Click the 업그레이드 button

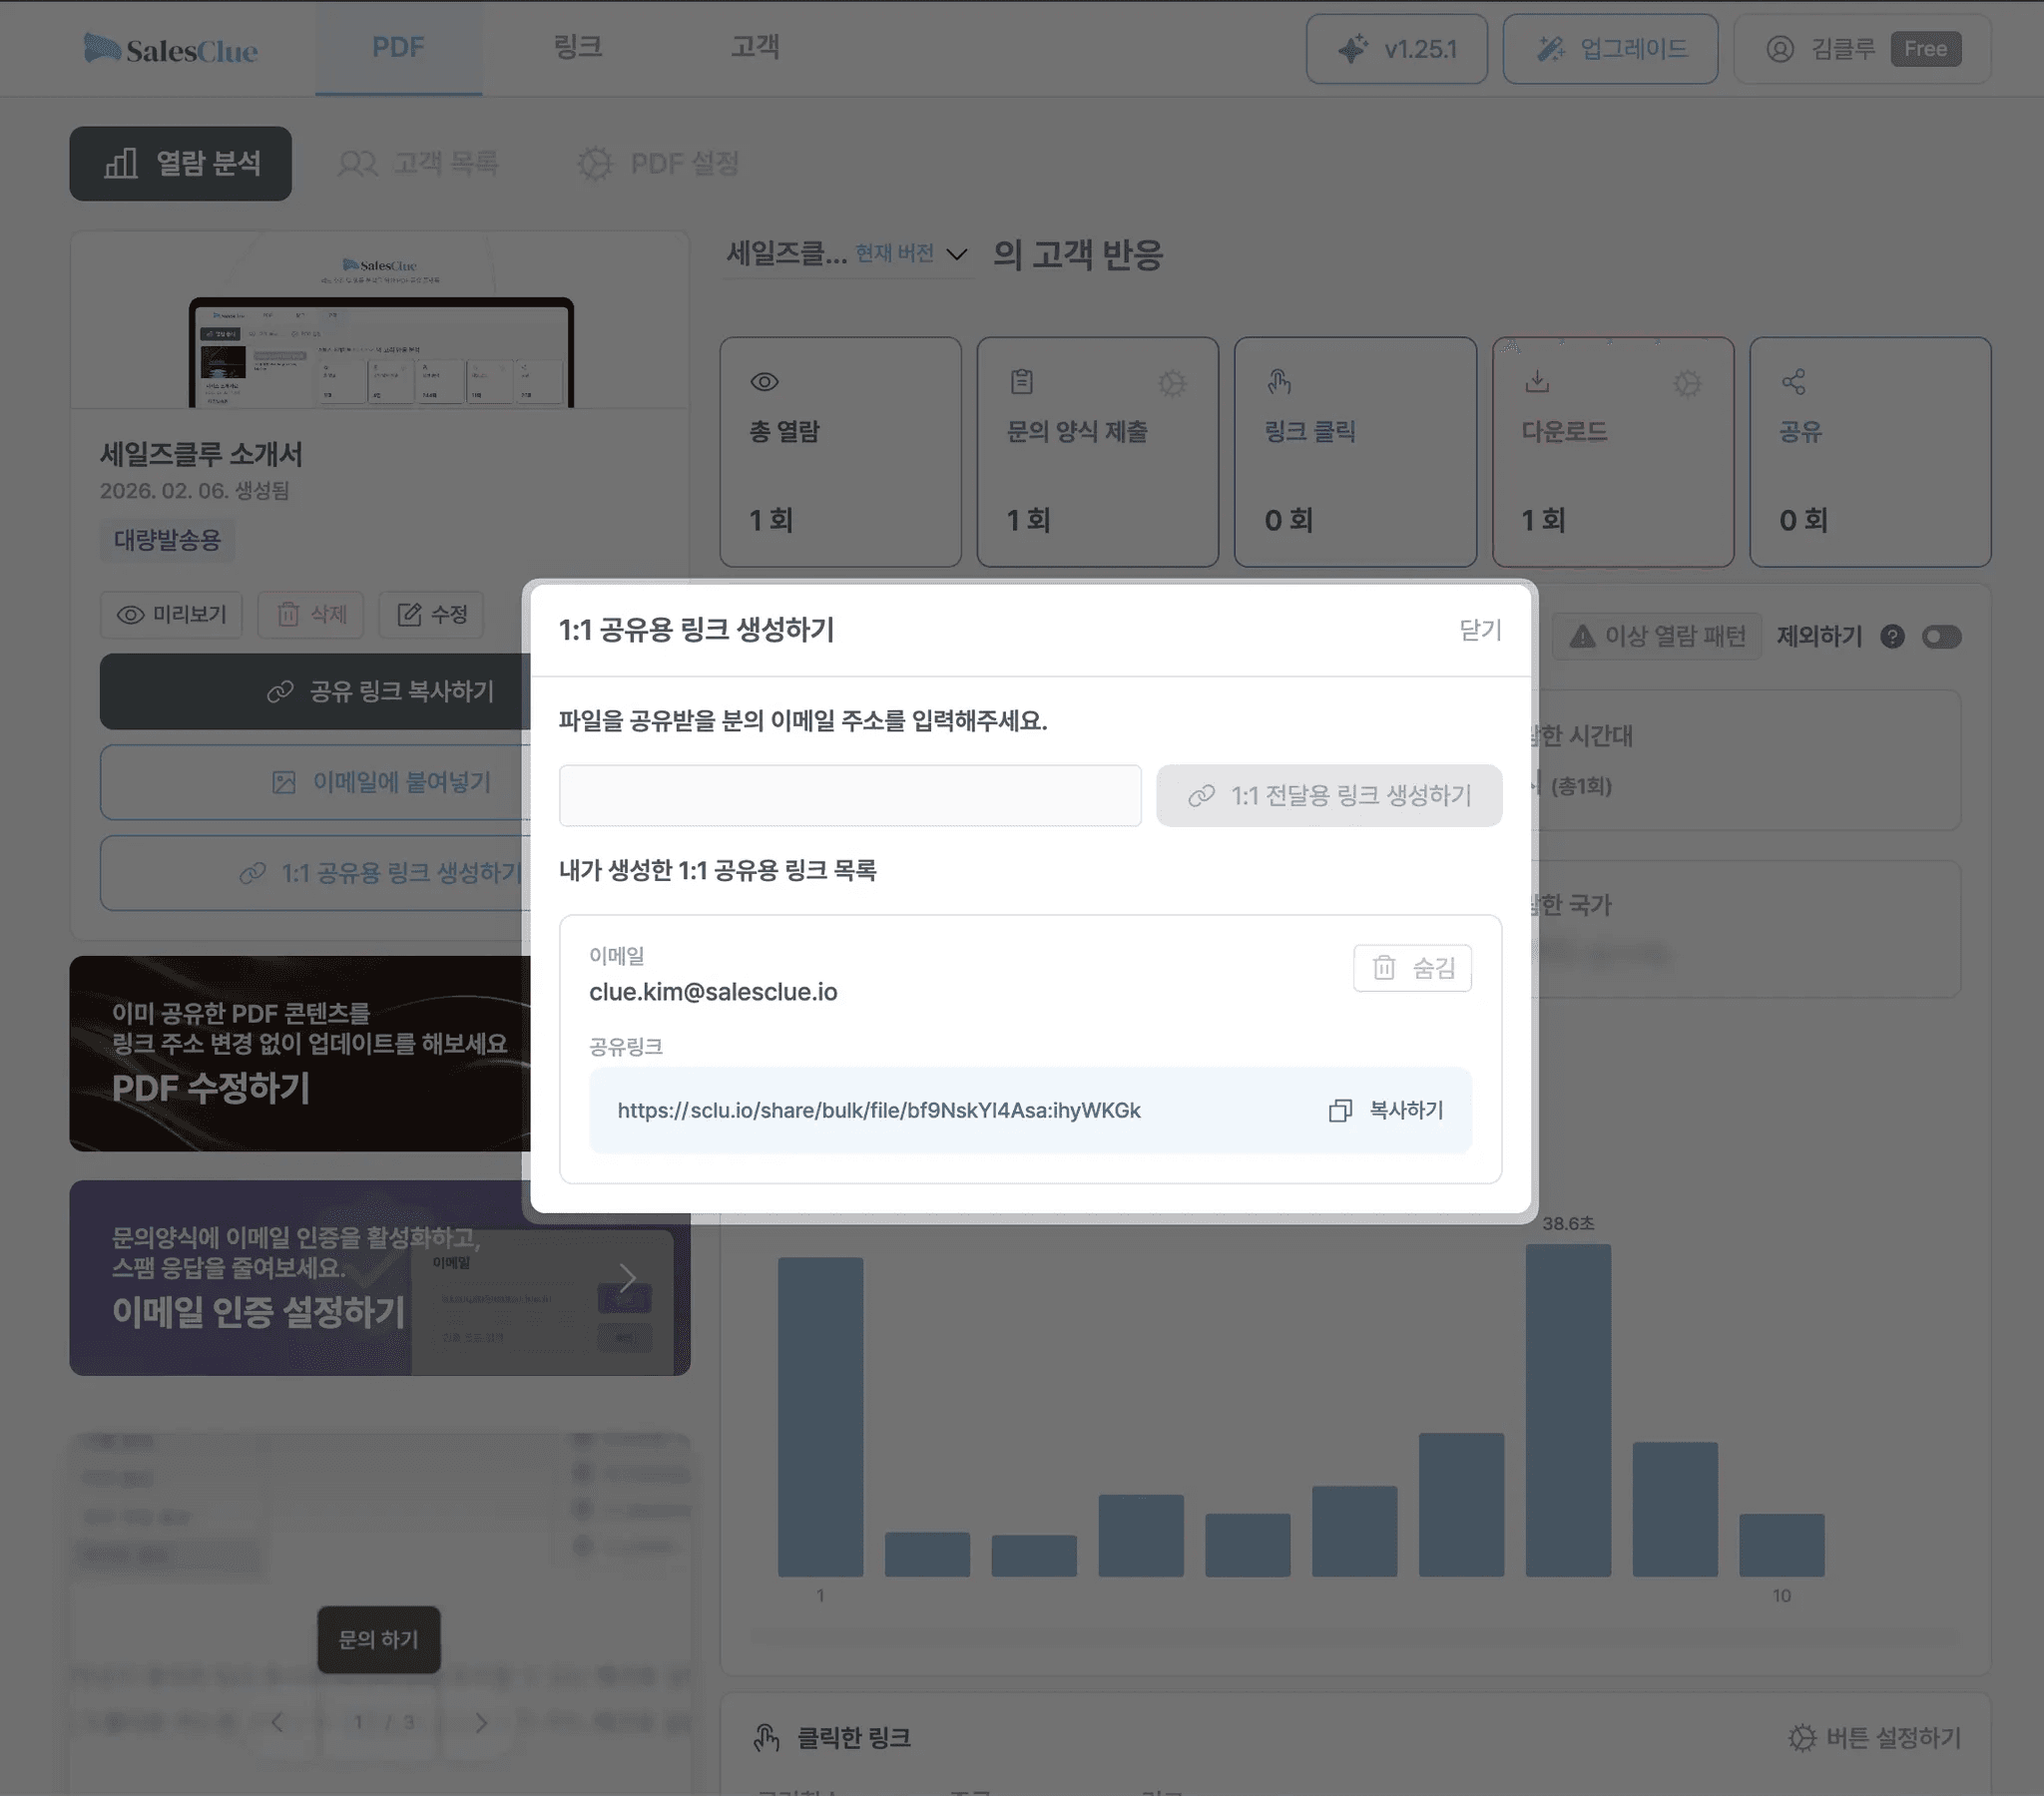[1610, 49]
